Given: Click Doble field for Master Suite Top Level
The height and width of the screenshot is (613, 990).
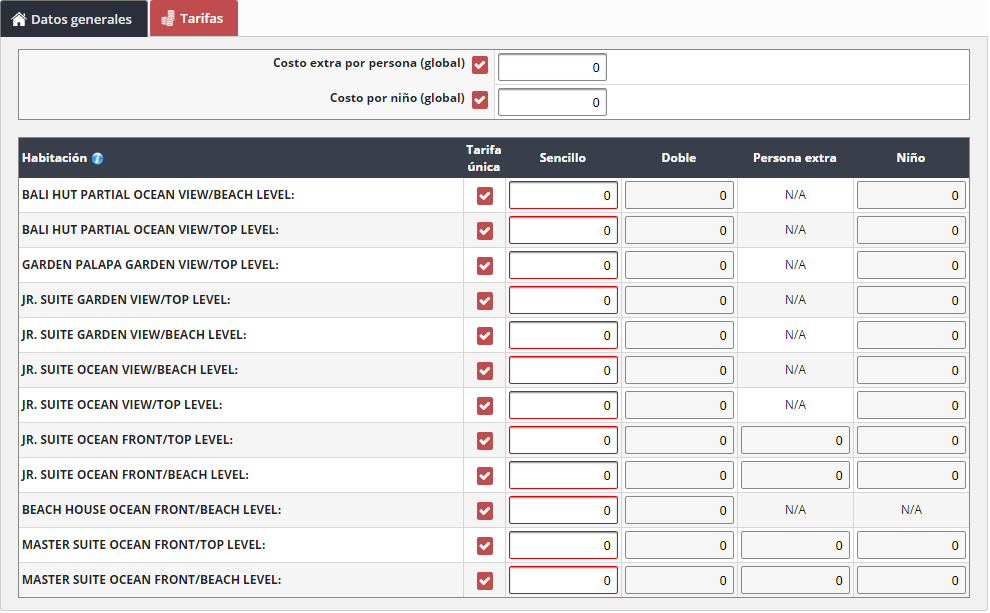Looking at the screenshot, I should tap(679, 546).
